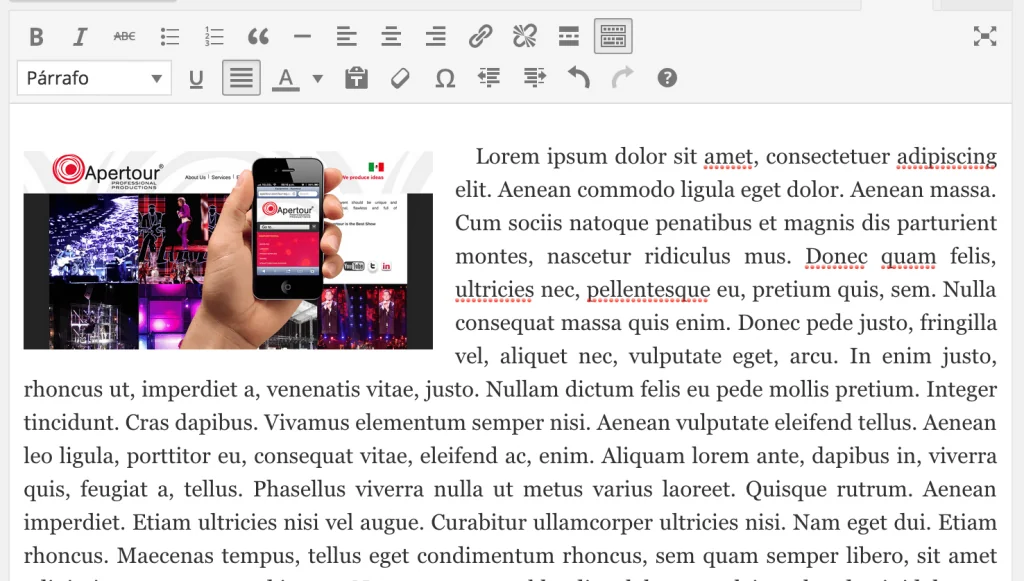
Task: Expand the text color picker arrow
Action: 318,78
